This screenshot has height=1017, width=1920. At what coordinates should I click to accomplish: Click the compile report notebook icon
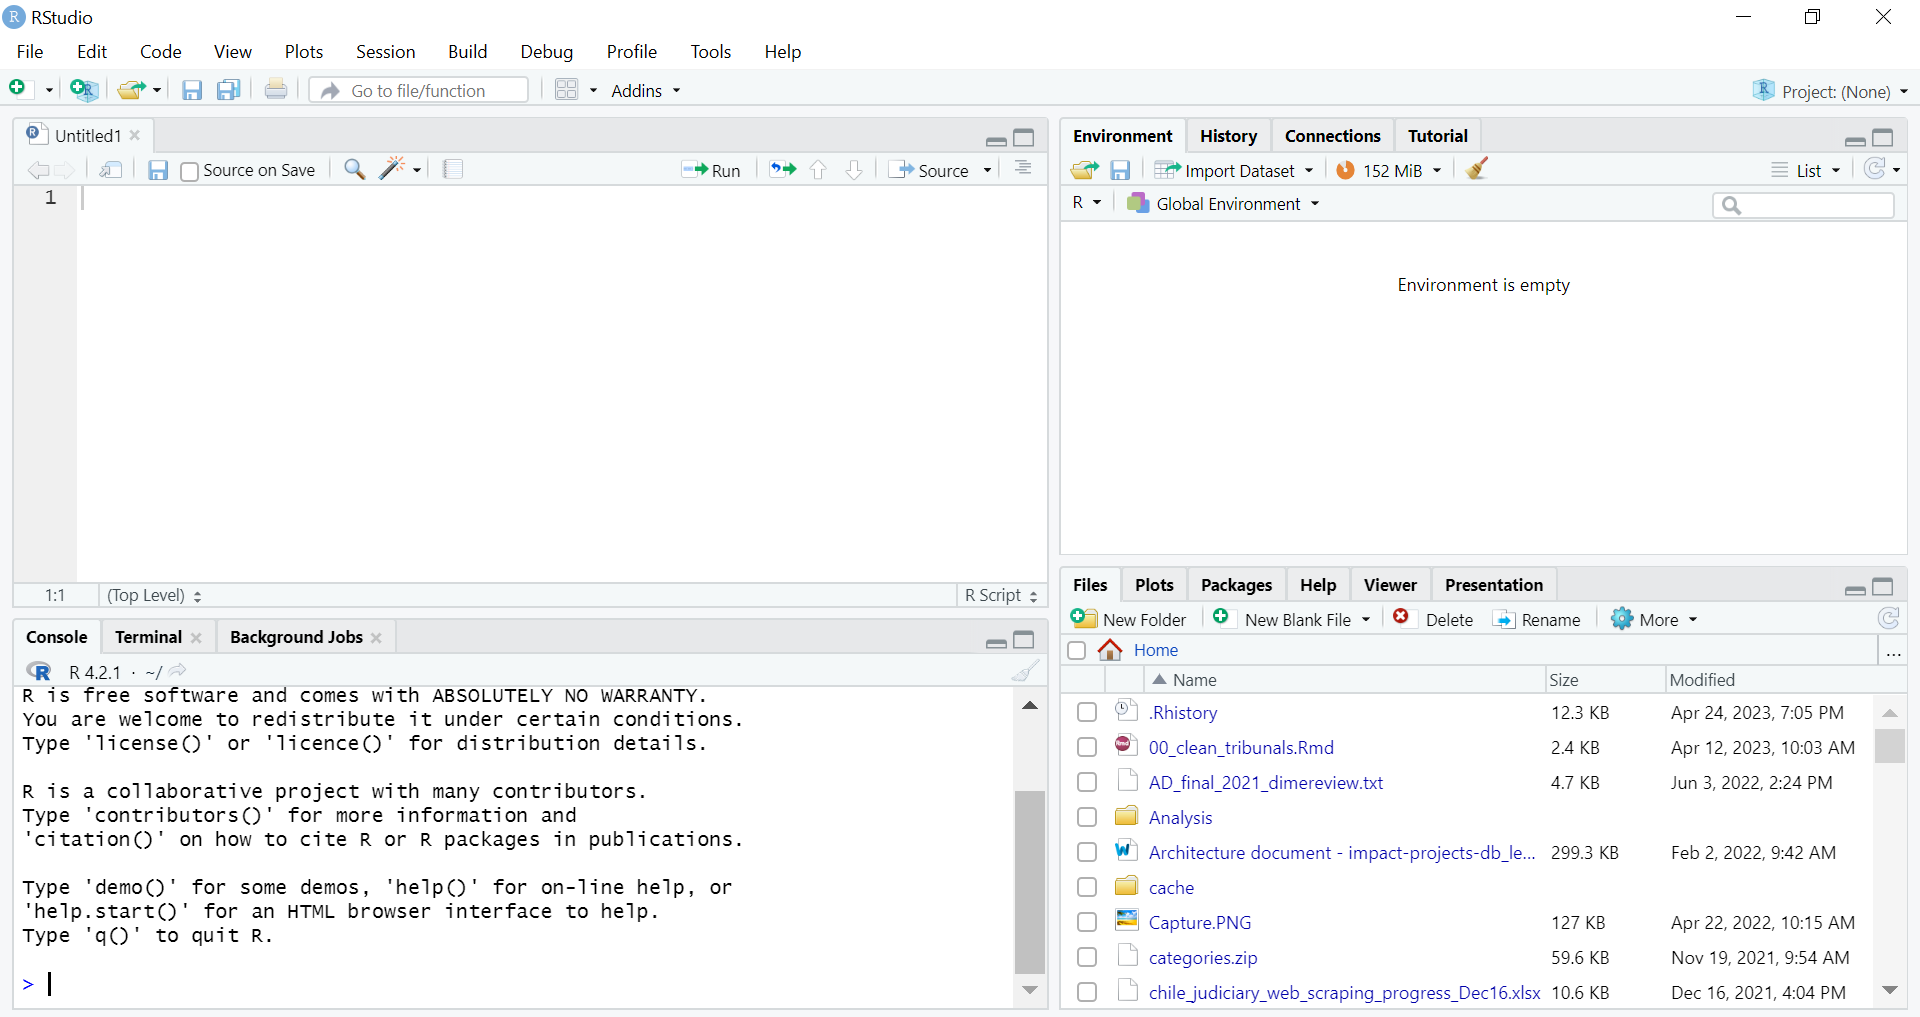pos(453,170)
